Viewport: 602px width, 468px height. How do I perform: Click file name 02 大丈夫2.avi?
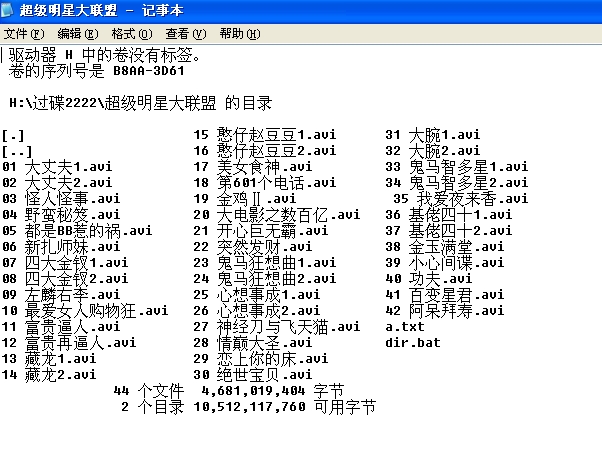[57, 183]
